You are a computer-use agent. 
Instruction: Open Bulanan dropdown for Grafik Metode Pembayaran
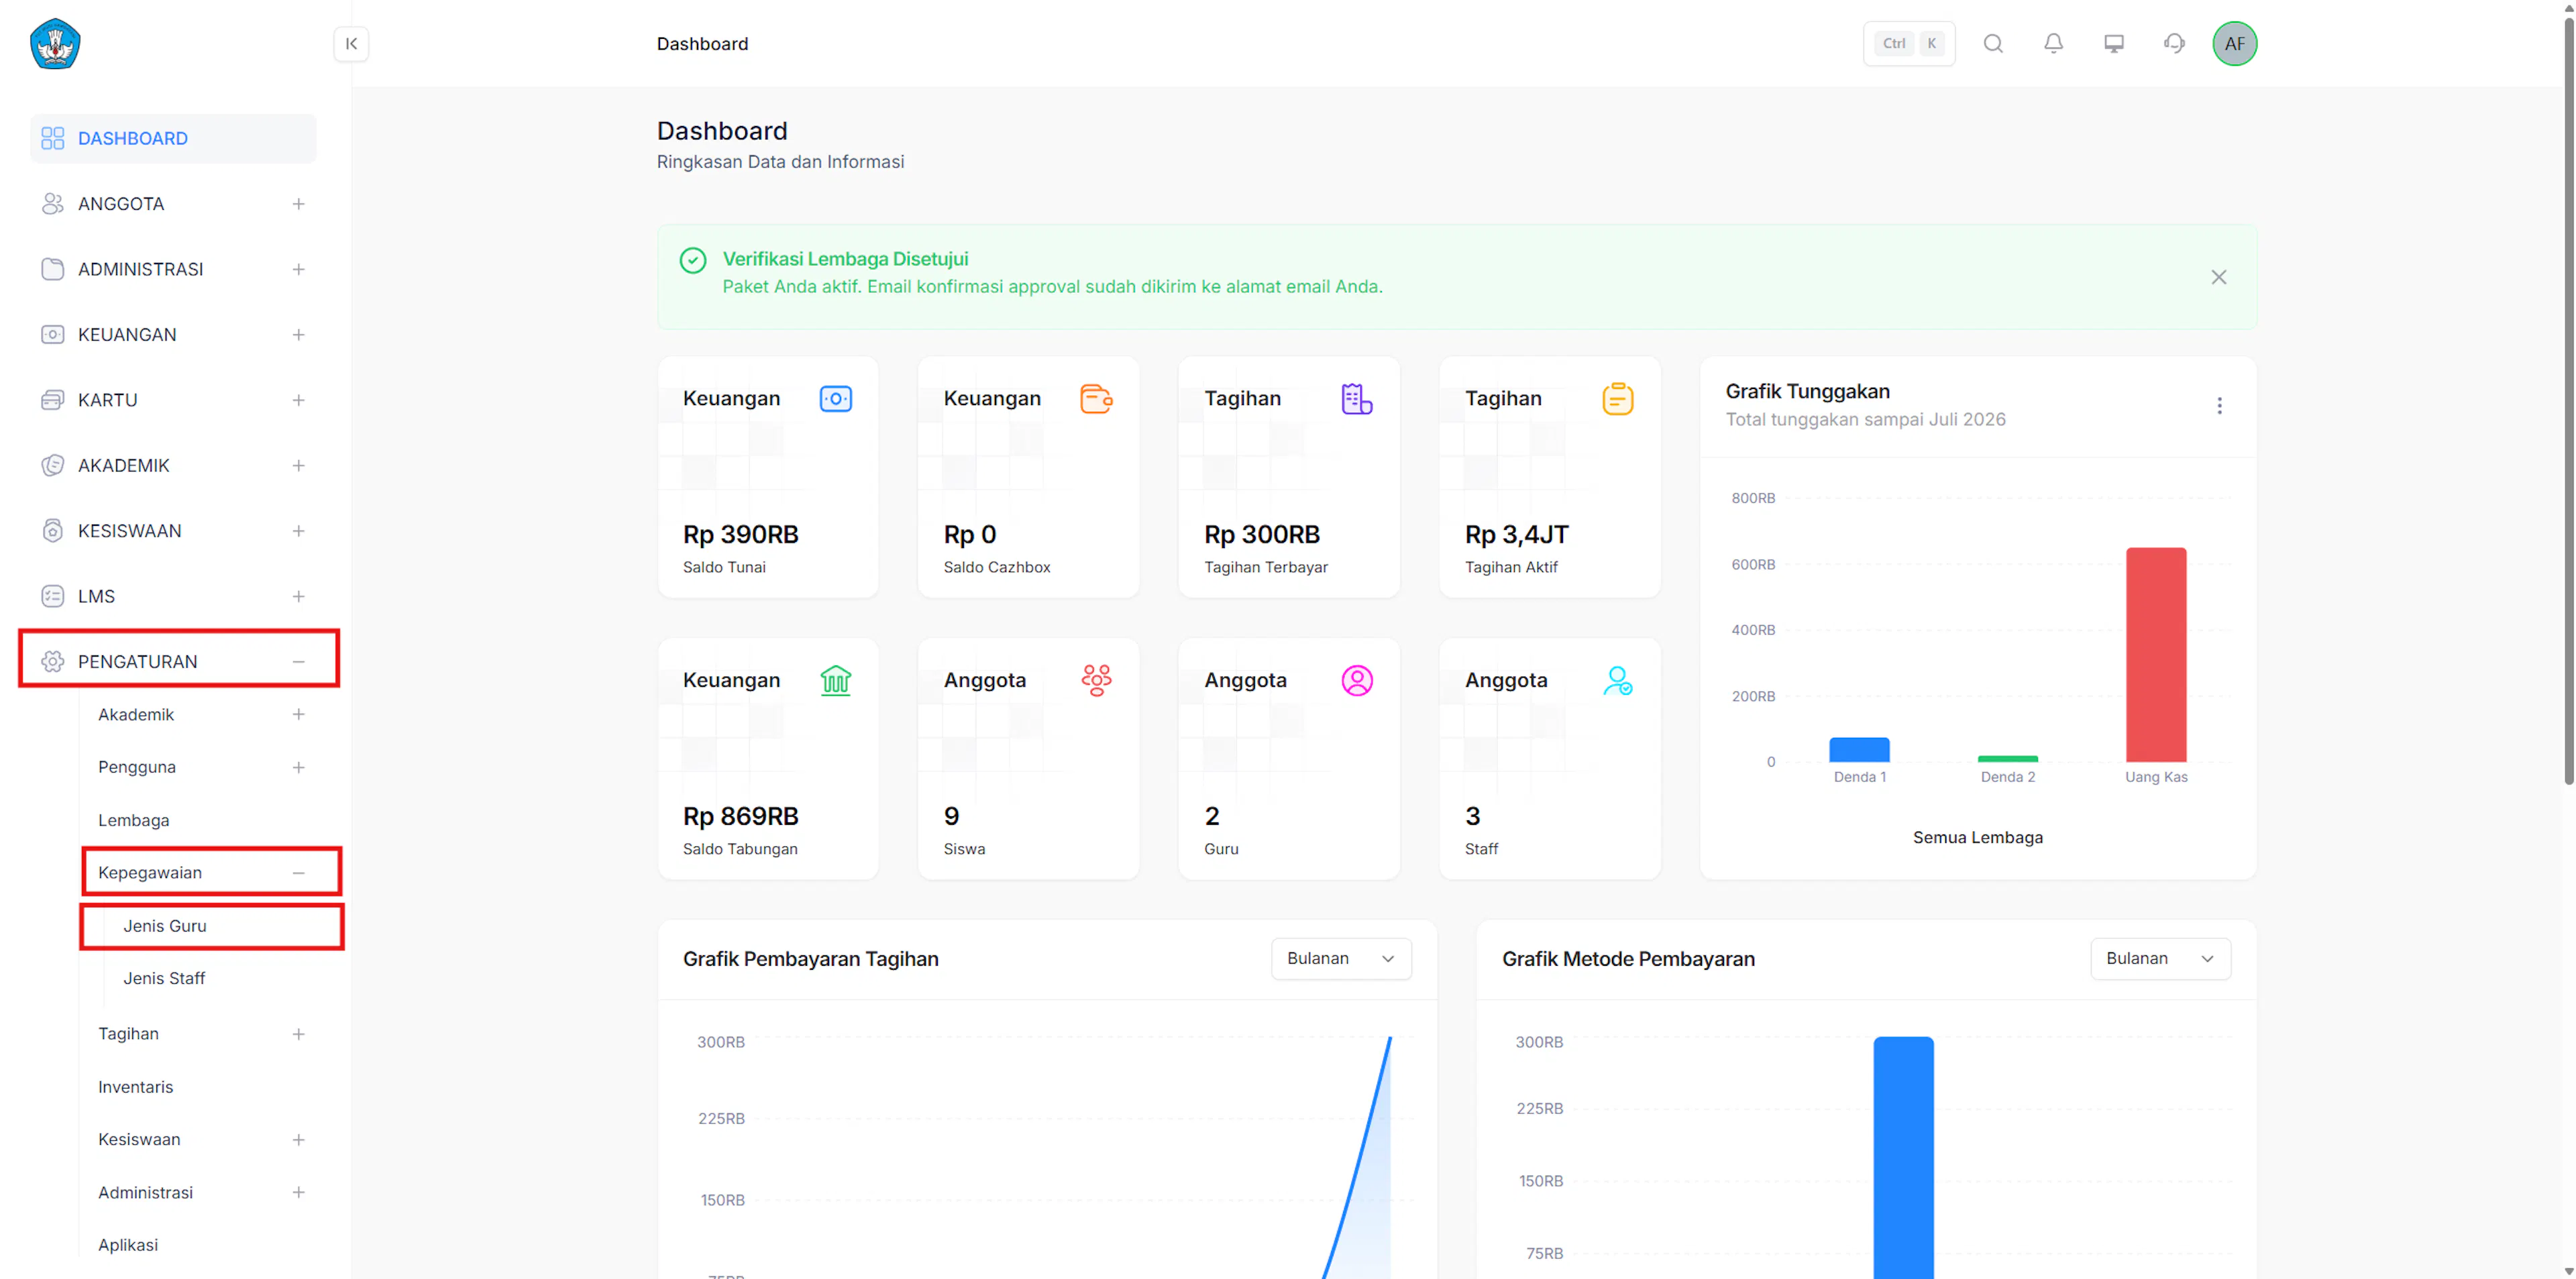tap(2160, 959)
